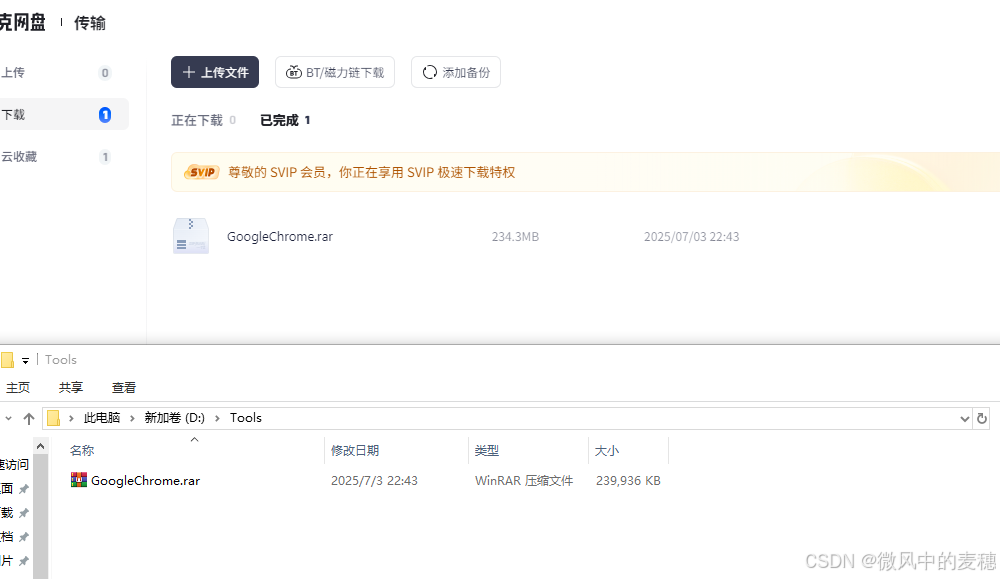This screenshot has width=1000, height=579.
Task: Click the 传输 page title
Action: pos(90,23)
